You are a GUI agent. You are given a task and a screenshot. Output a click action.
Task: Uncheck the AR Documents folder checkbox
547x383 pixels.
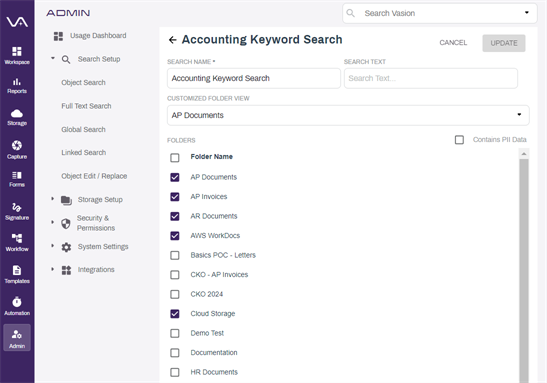175,216
